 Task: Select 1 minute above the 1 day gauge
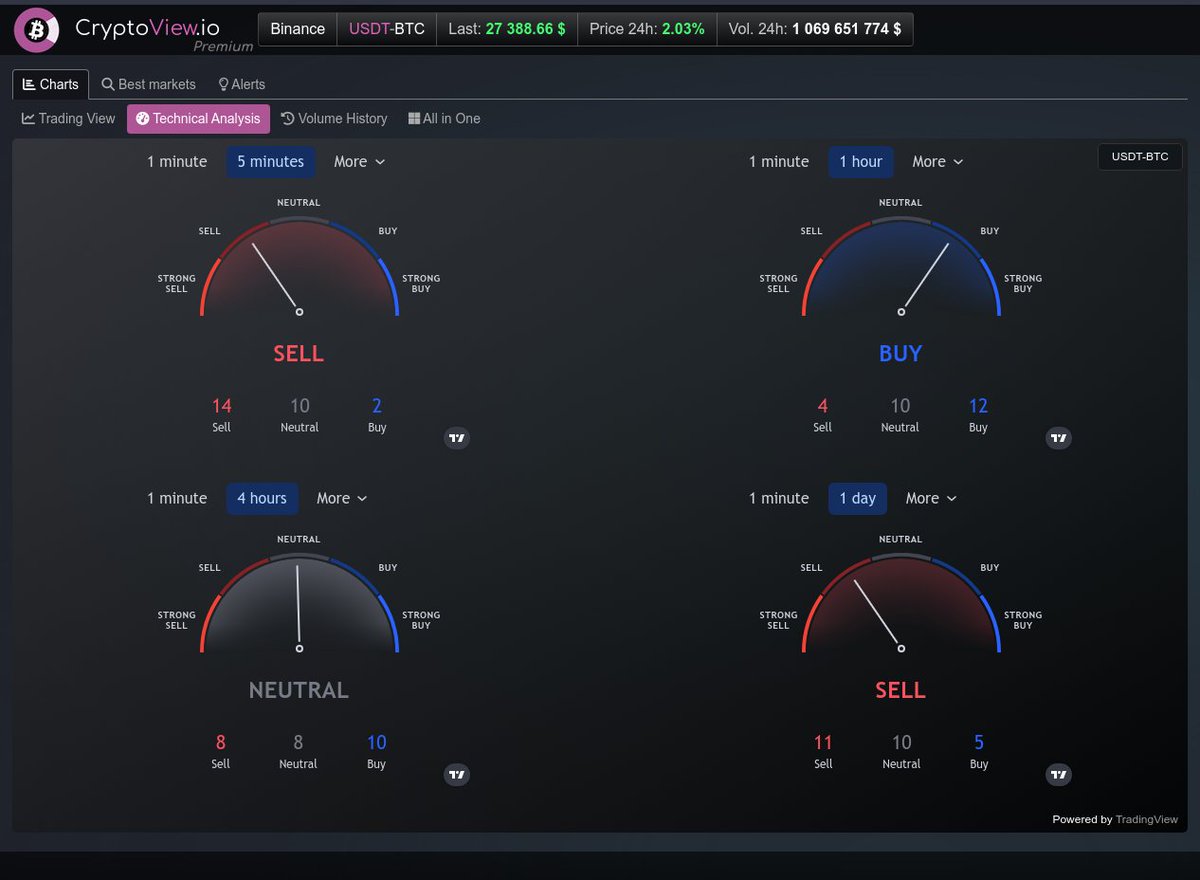779,498
